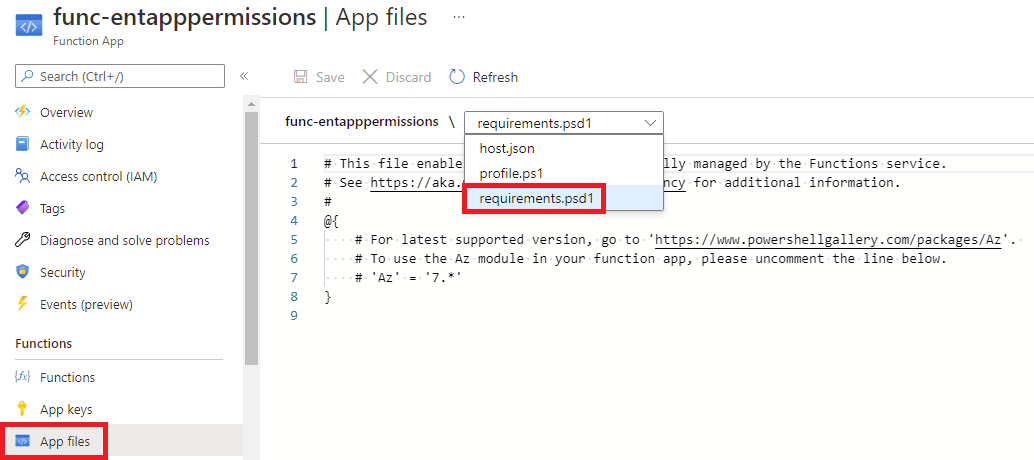Click the Save floppy disk icon
Viewport: 1034px width, 460px height.
(x=300, y=77)
